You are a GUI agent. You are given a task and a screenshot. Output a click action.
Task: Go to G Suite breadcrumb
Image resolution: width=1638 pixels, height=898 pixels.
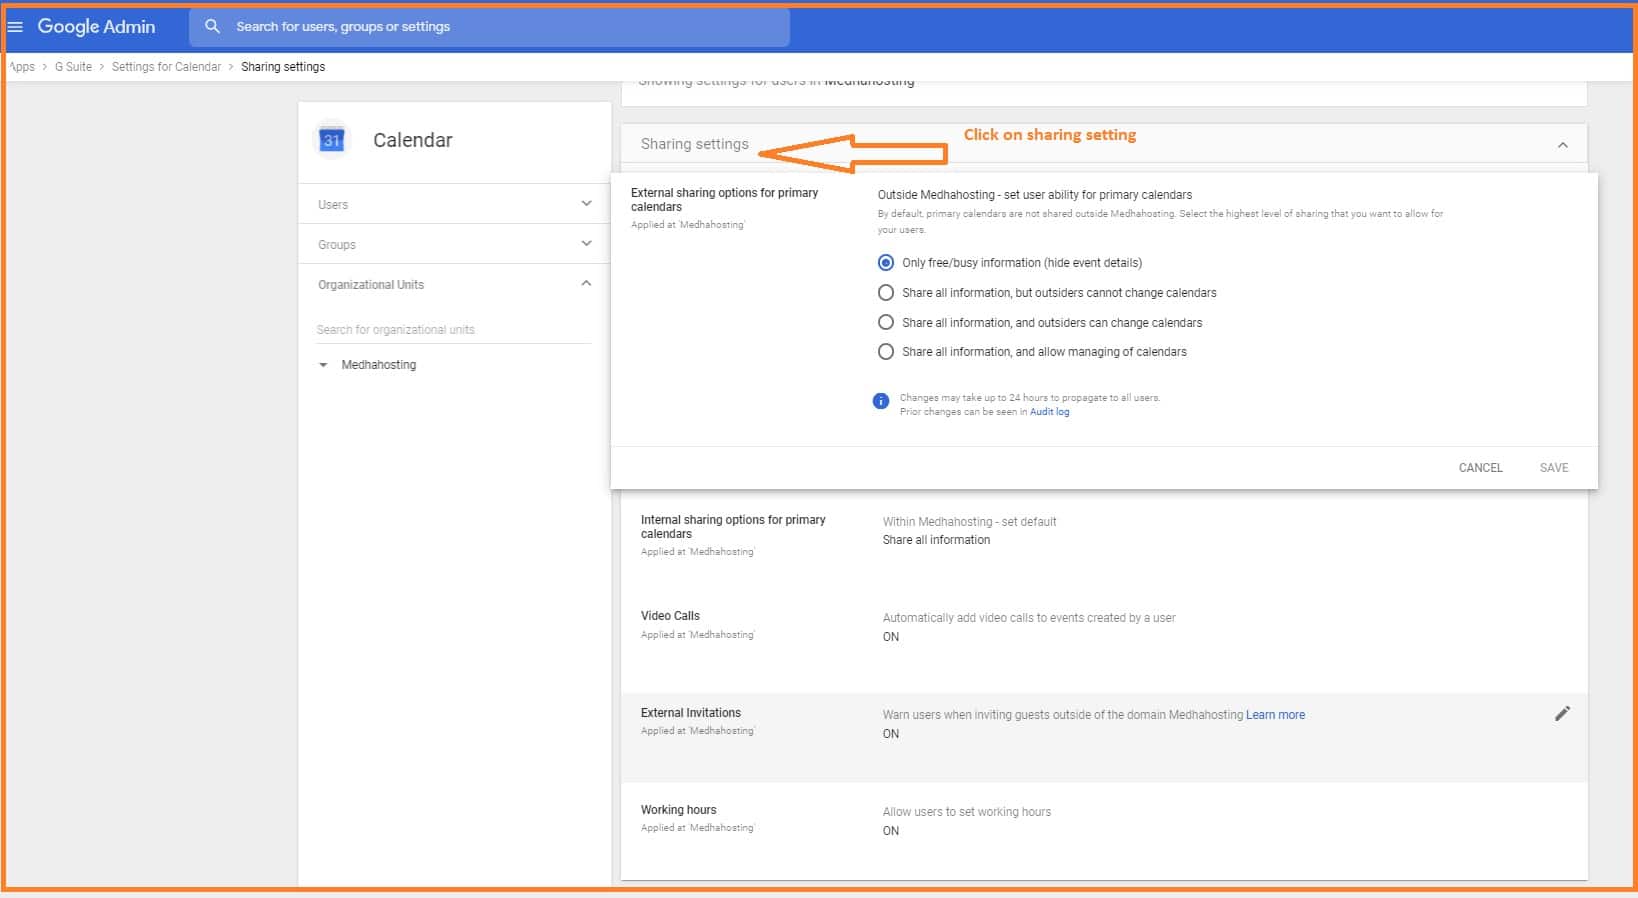click(73, 67)
